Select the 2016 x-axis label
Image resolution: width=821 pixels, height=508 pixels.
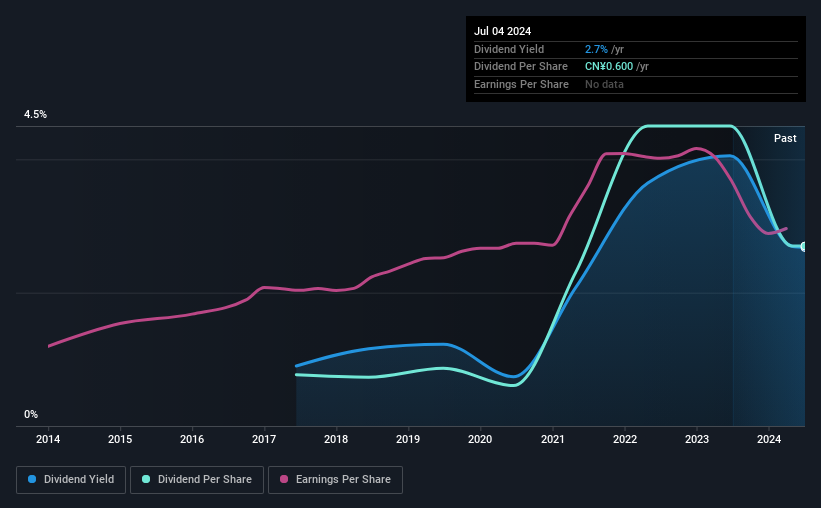[192, 439]
